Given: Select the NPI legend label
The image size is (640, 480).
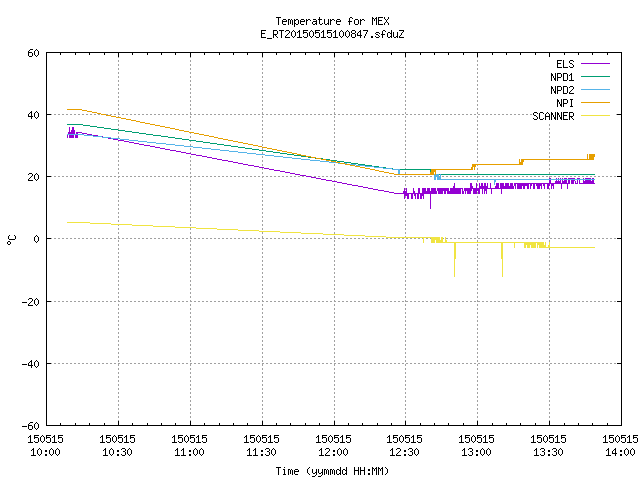Looking at the screenshot, I should pyautogui.click(x=565, y=103).
